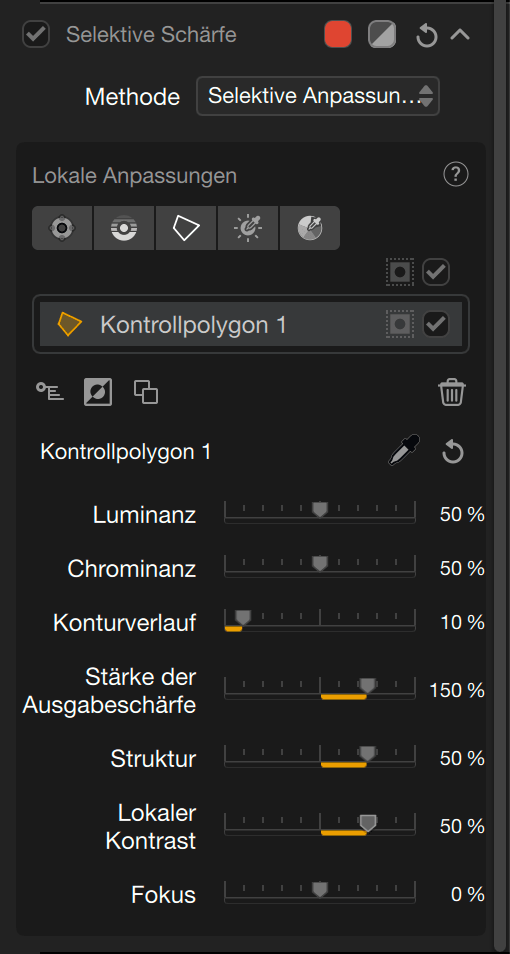Viewport: 510px width, 954px height.
Task: Show mask for Kontrollpolygon 1 list item
Action: pos(400,324)
